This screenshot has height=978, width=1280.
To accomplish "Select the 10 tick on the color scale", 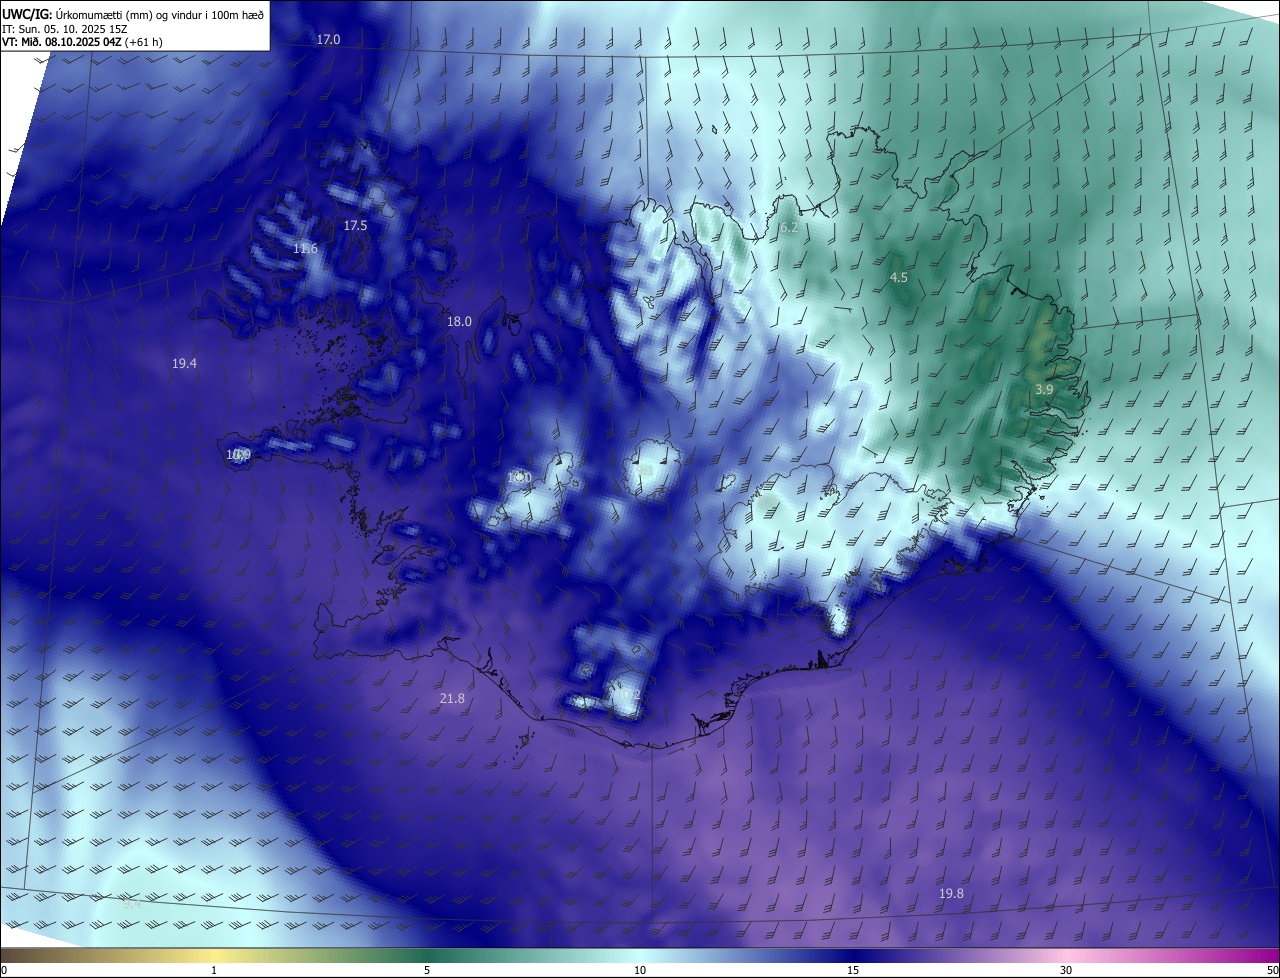I will pos(640,970).
